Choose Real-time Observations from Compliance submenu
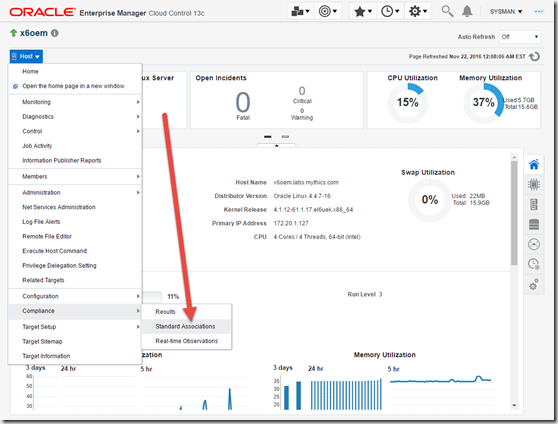The image size is (558, 424). [x=186, y=341]
